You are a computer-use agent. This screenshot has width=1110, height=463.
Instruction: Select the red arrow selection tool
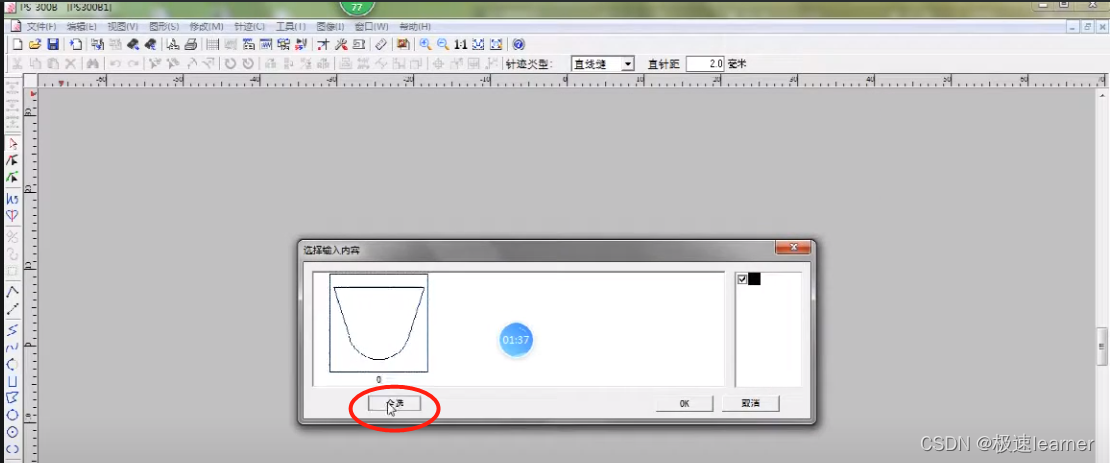coord(12,143)
